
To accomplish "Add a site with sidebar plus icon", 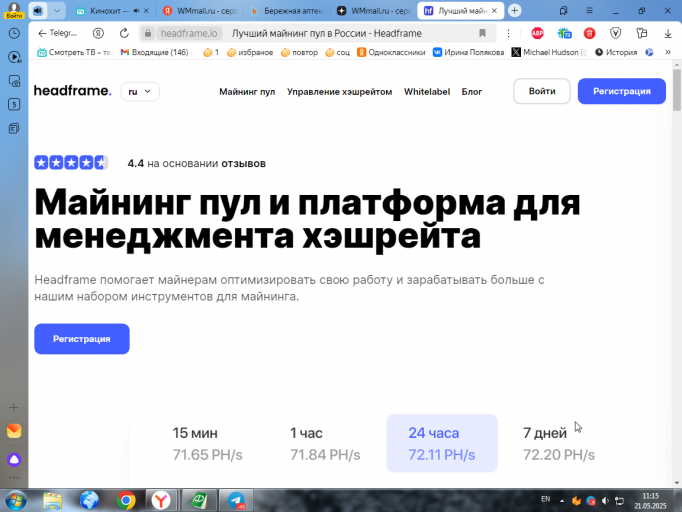I will point(14,408).
